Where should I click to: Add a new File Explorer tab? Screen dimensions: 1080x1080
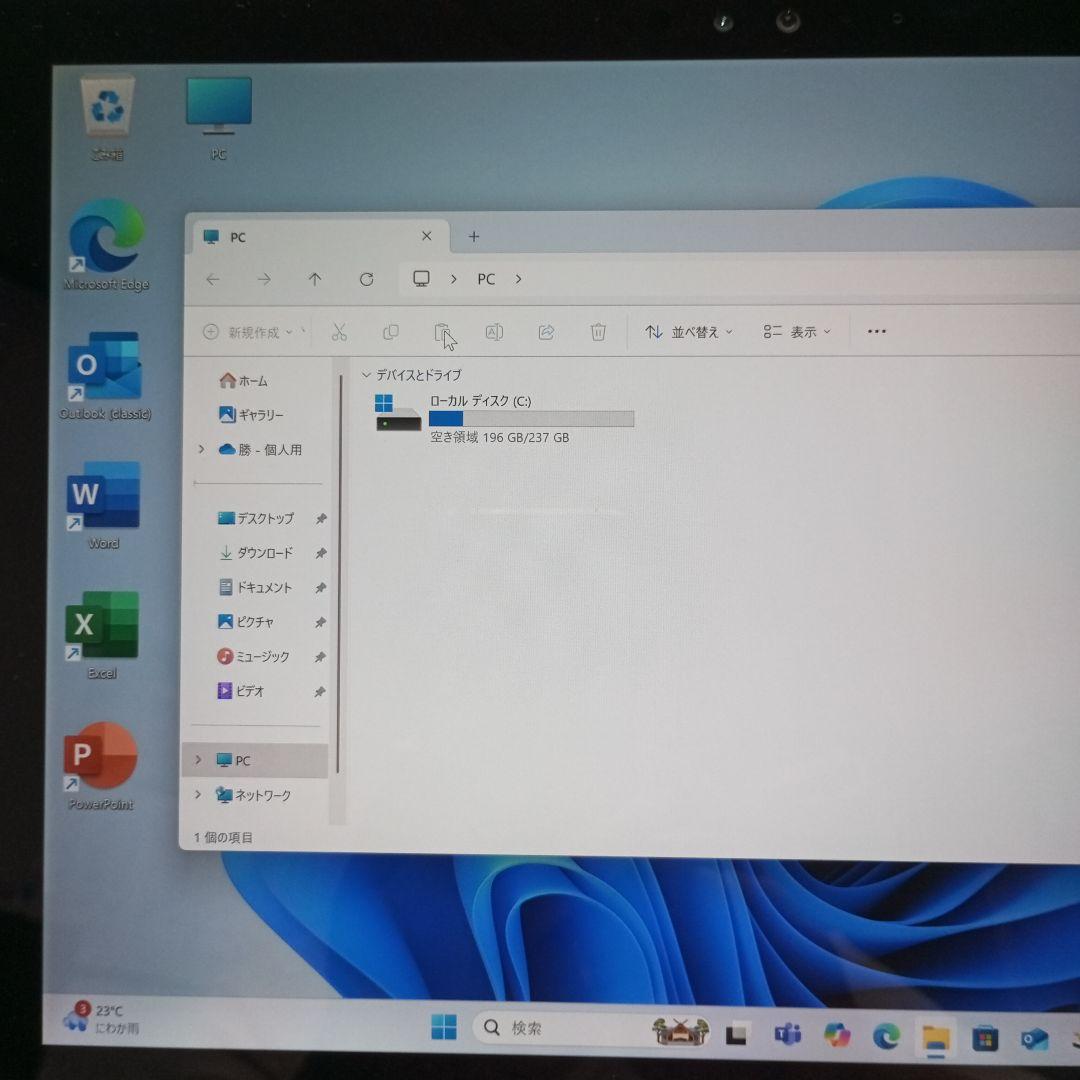(474, 236)
